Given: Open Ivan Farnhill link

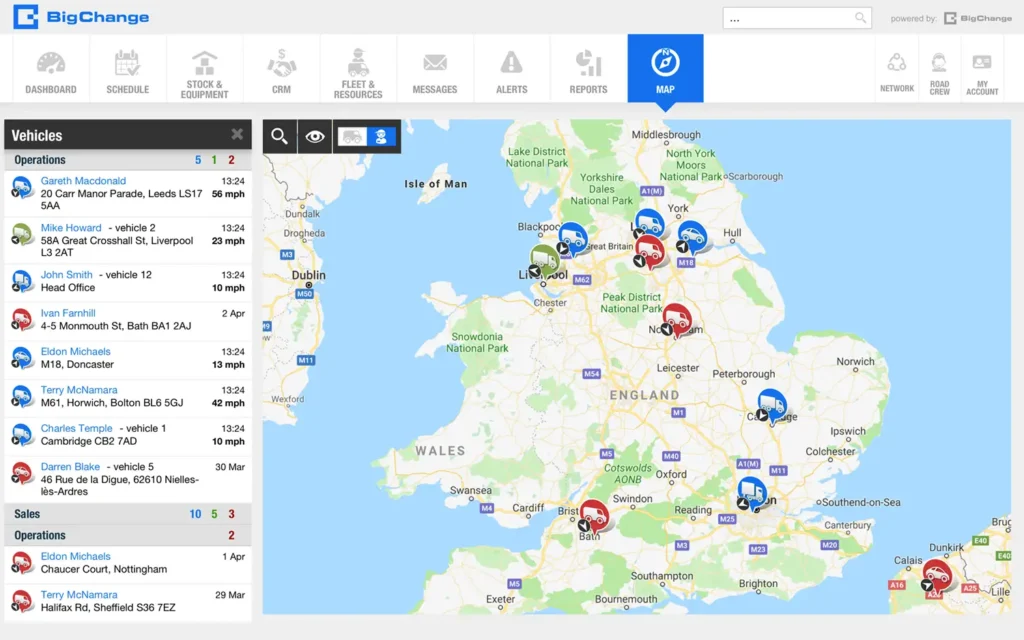Looking at the screenshot, I should click(x=68, y=313).
